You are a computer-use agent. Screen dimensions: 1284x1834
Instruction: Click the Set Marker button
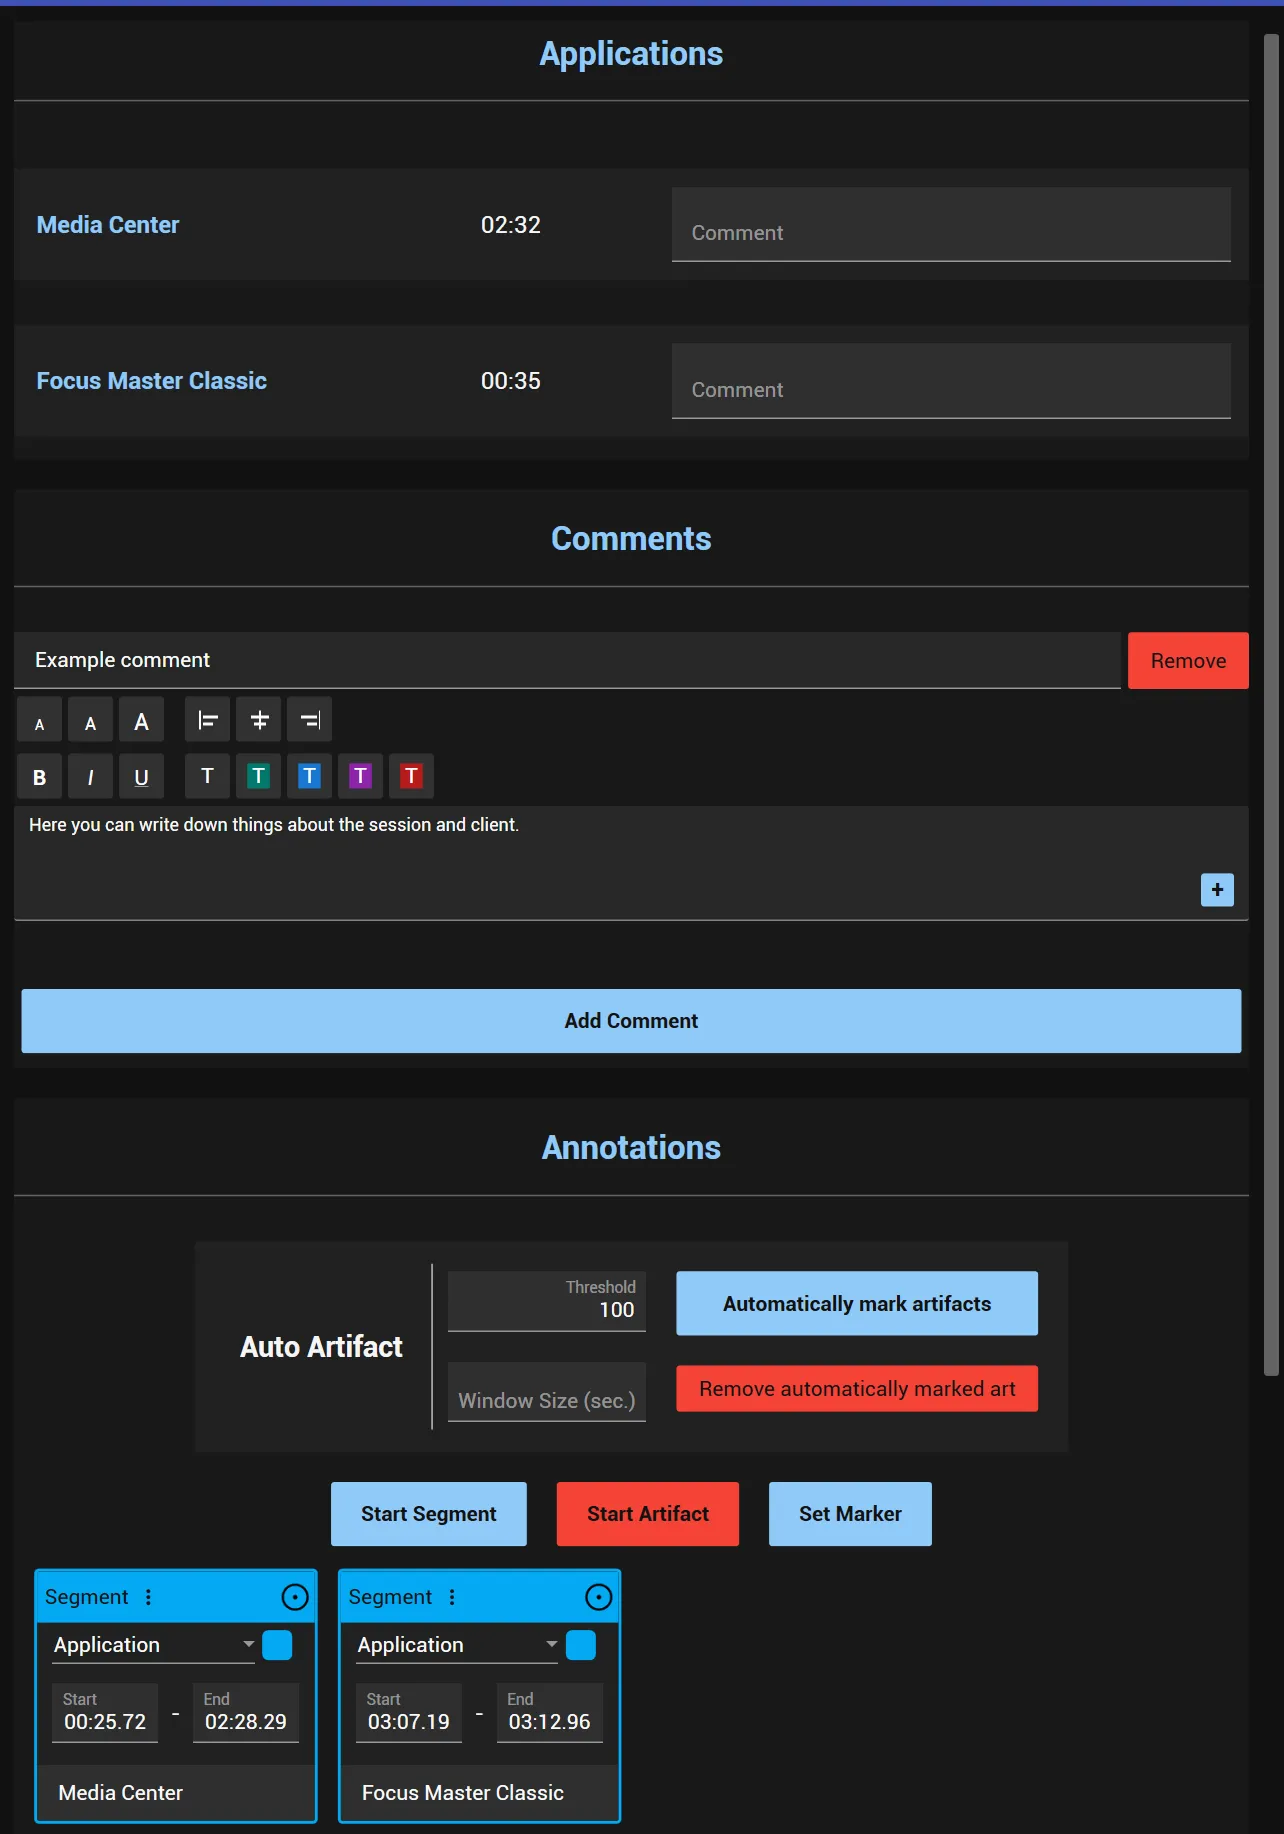[x=850, y=1514]
